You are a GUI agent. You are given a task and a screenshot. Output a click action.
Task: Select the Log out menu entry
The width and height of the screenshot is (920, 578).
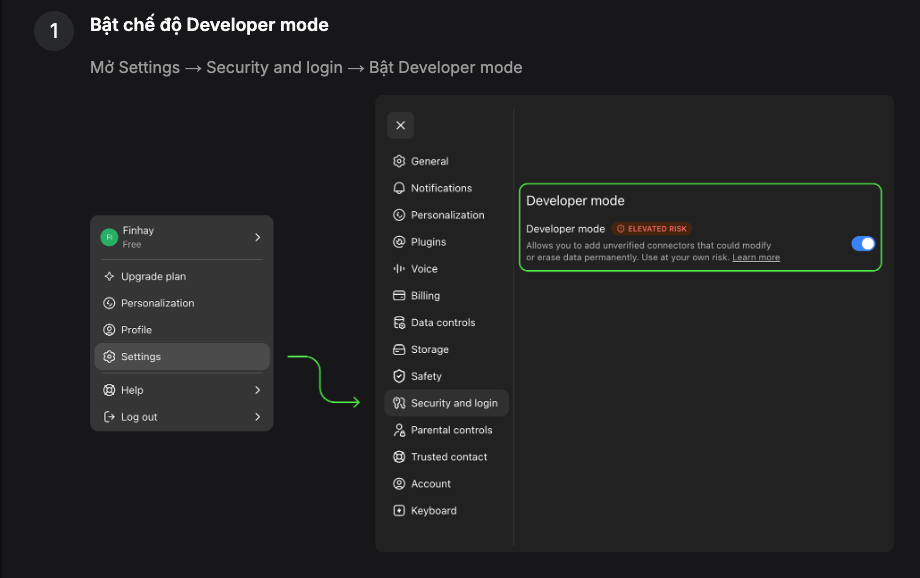[x=182, y=417]
